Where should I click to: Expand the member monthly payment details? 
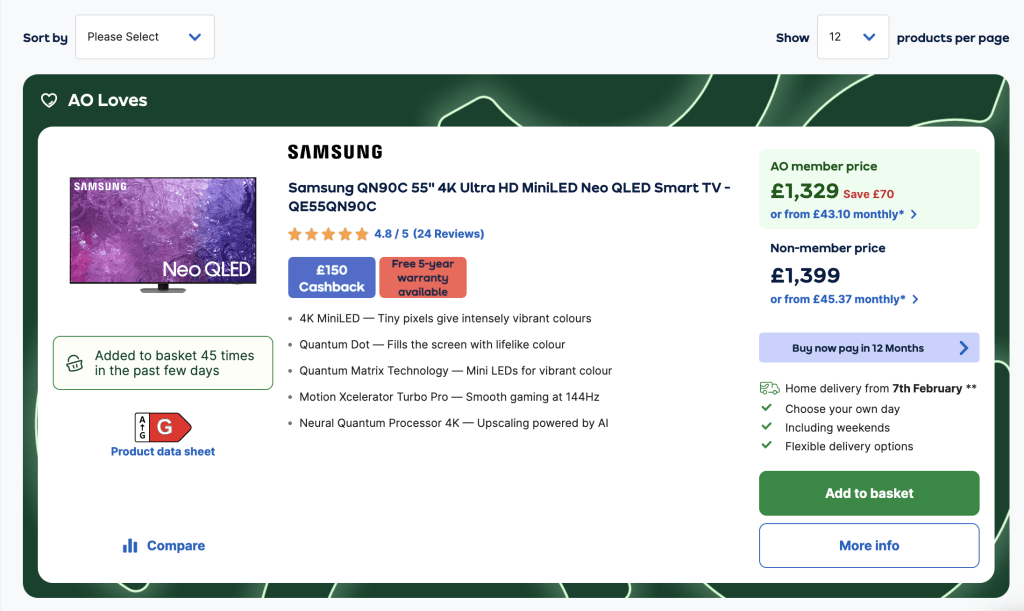(x=842, y=215)
